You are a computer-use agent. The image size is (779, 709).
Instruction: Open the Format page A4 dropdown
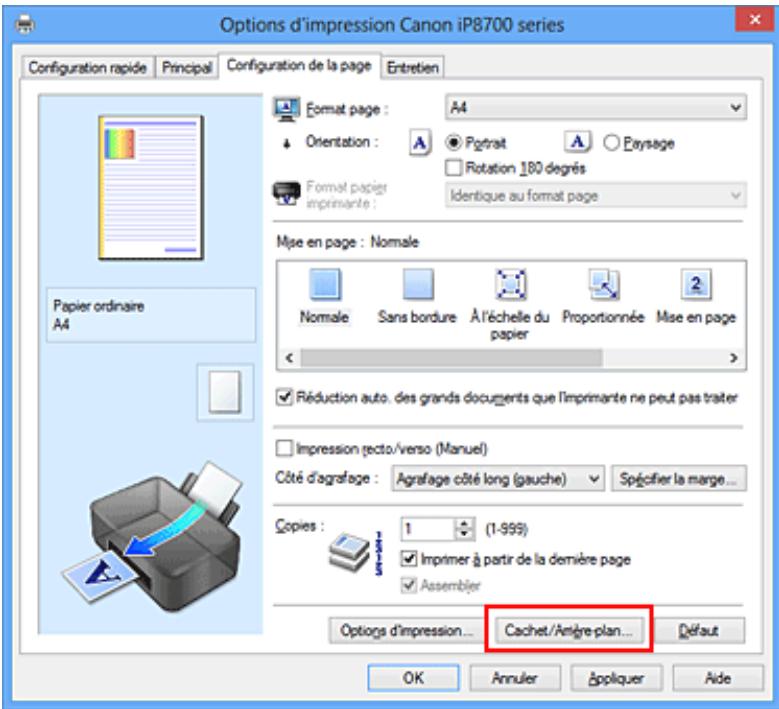tap(596, 107)
